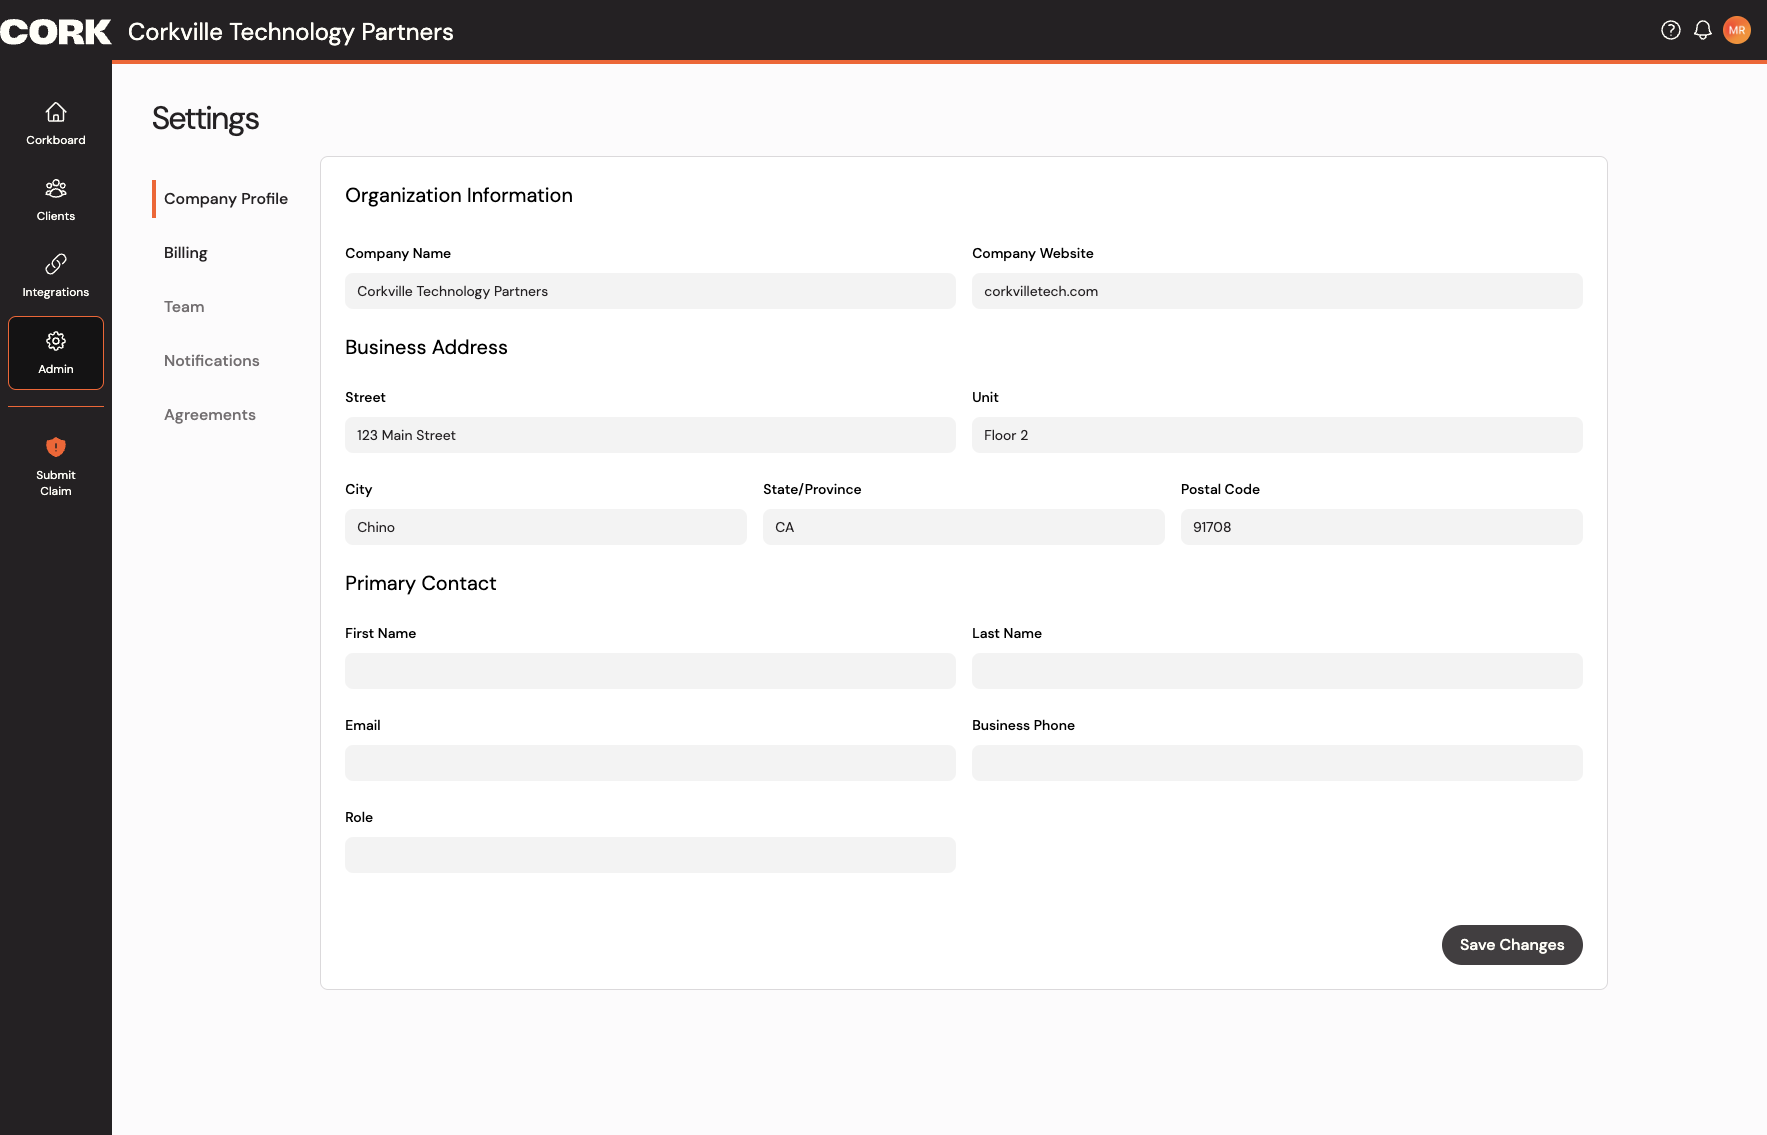Open the Corkboard home icon
Viewport: 1767px width, 1135px height.
pyautogui.click(x=56, y=112)
